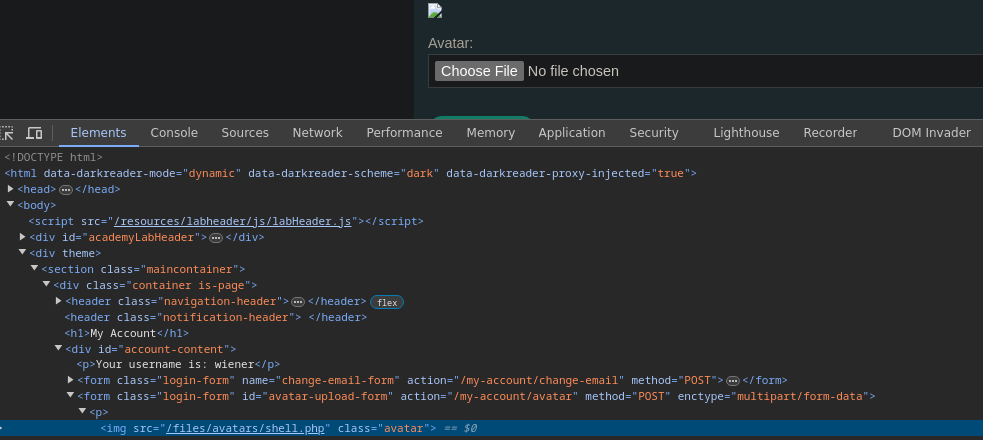Open the Memory tab
This screenshot has height=440, width=983.
point(491,133)
